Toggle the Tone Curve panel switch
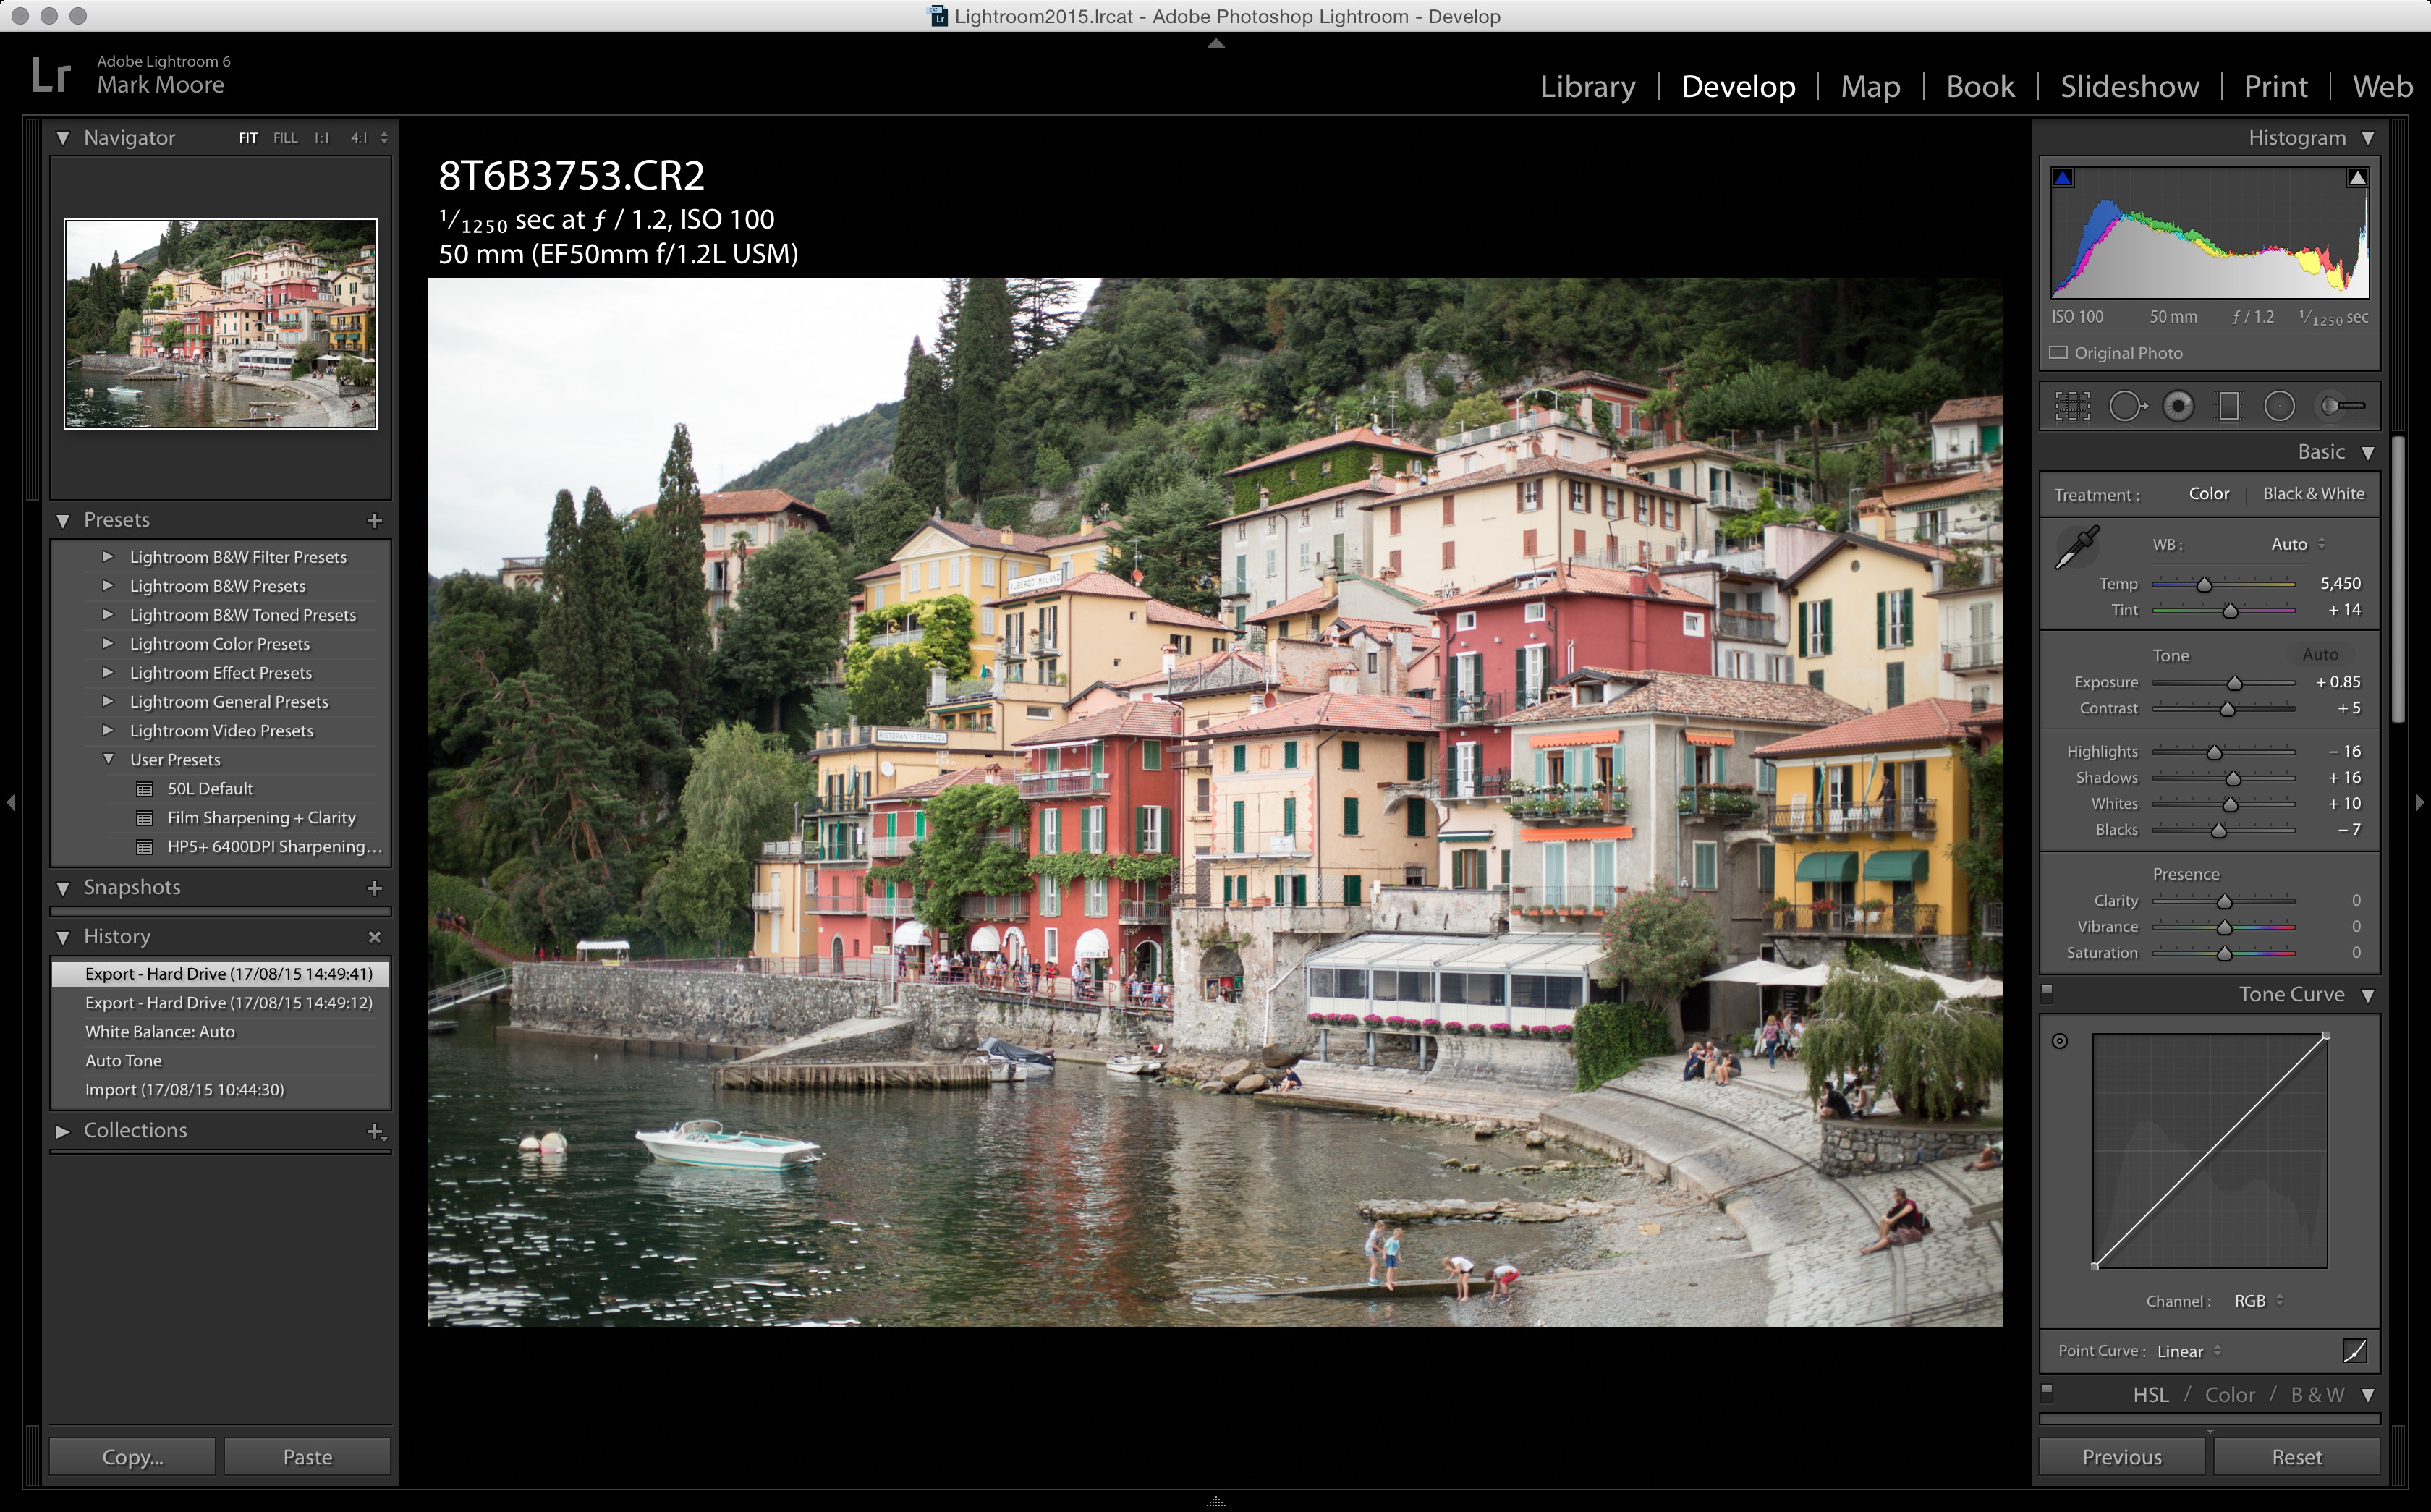This screenshot has height=1512, width=2431. [x=2047, y=994]
